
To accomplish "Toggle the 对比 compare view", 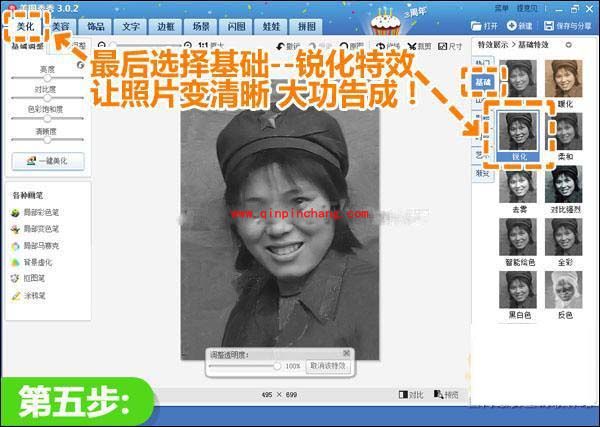I will point(411,394).
